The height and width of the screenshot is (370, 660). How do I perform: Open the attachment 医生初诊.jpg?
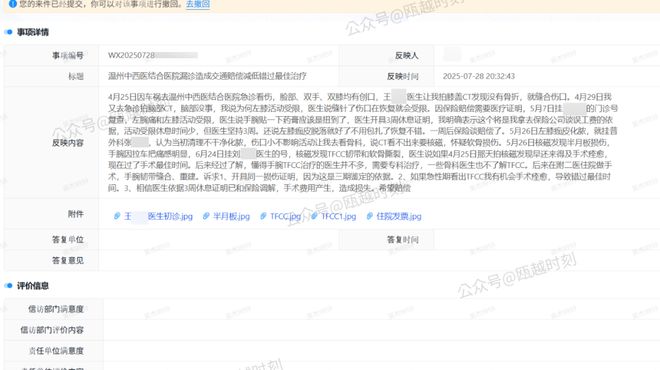point(158,216)
